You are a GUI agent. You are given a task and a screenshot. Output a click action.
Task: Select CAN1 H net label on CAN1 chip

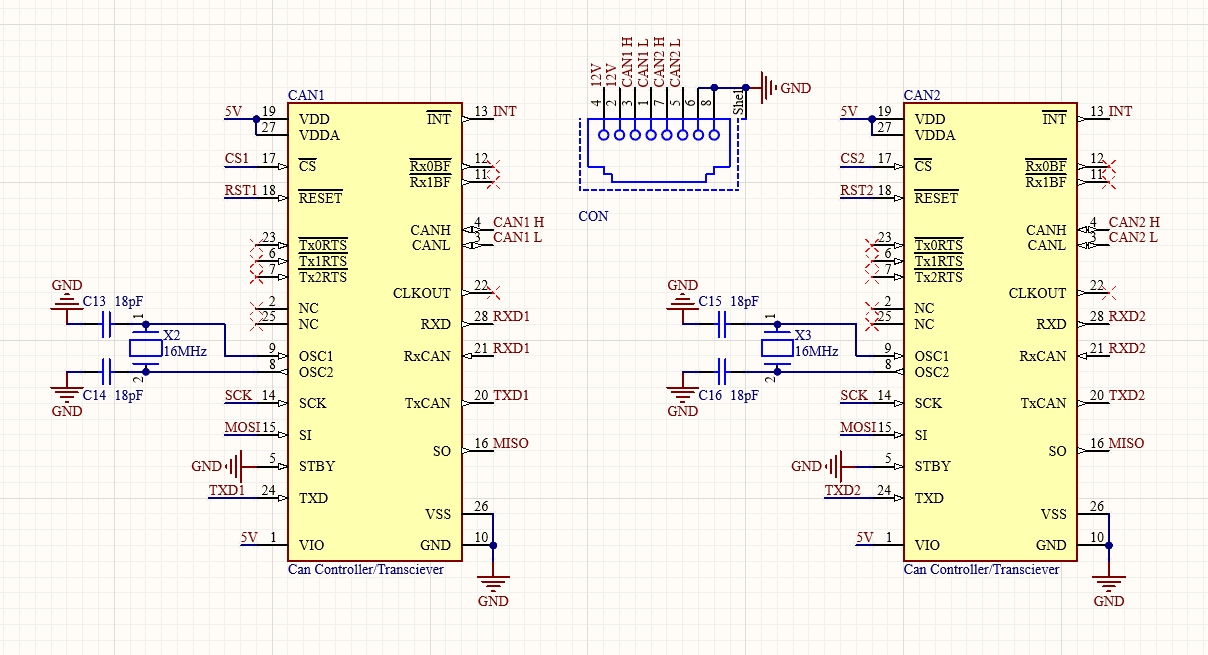(x=518, y=222)
